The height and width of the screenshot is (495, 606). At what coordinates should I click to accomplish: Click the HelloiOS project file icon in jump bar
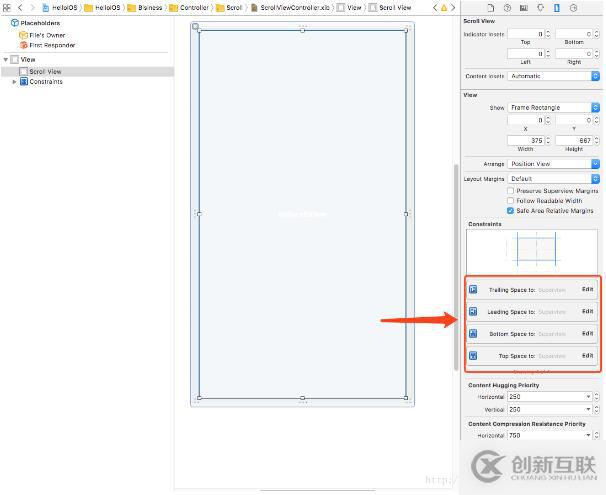(x=46, y=7)
